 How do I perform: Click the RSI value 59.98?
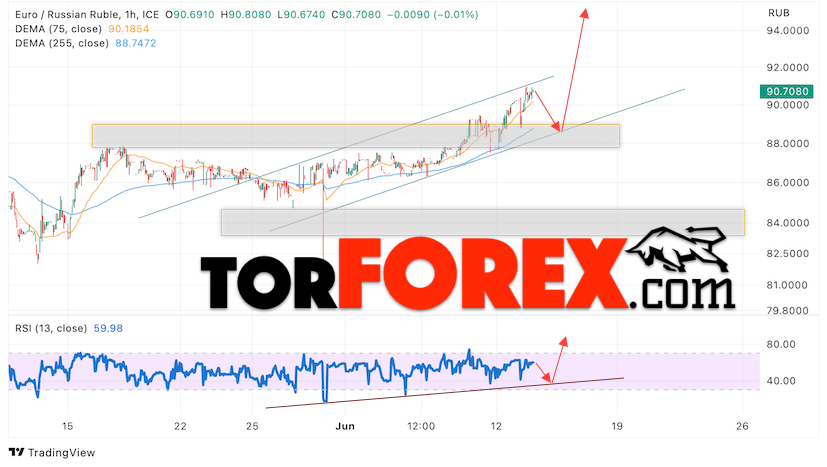tap(108, 328)
